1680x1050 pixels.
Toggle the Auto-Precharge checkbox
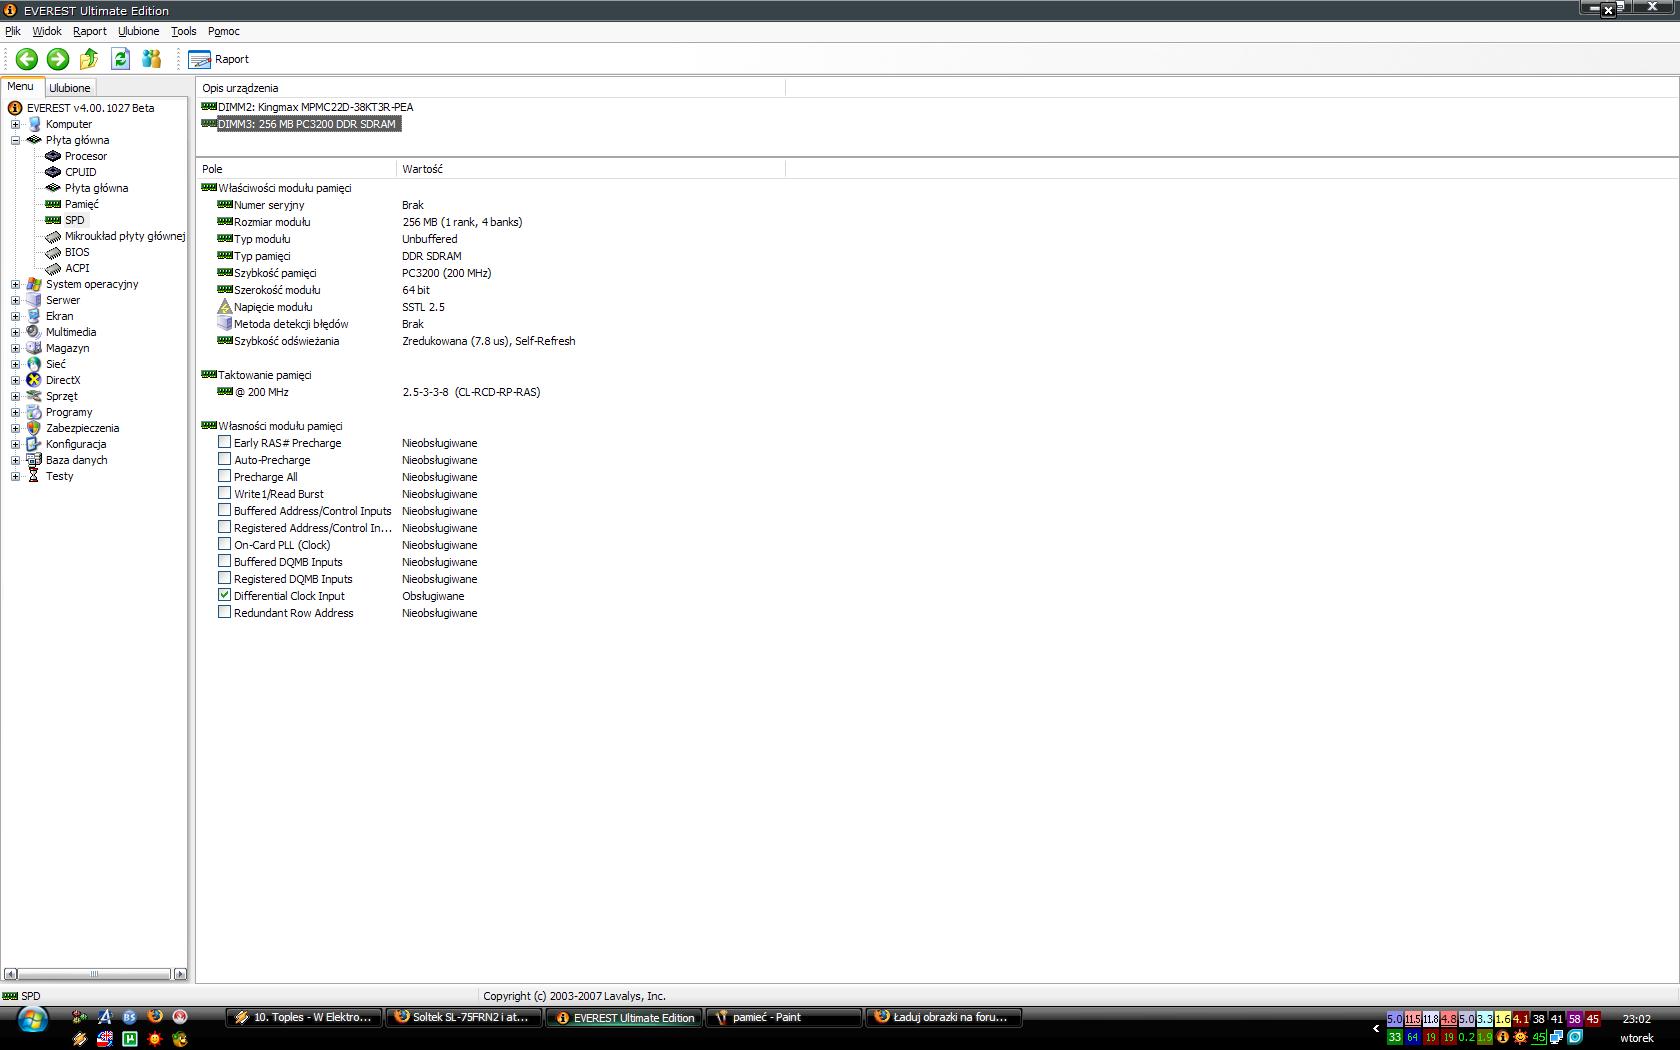pos(225,459)
